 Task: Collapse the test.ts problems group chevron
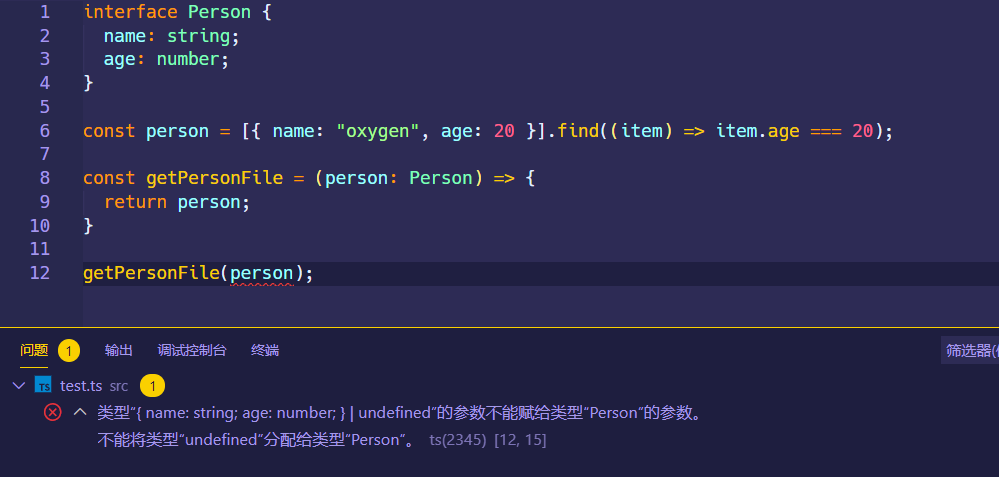[x=18, y=385]
